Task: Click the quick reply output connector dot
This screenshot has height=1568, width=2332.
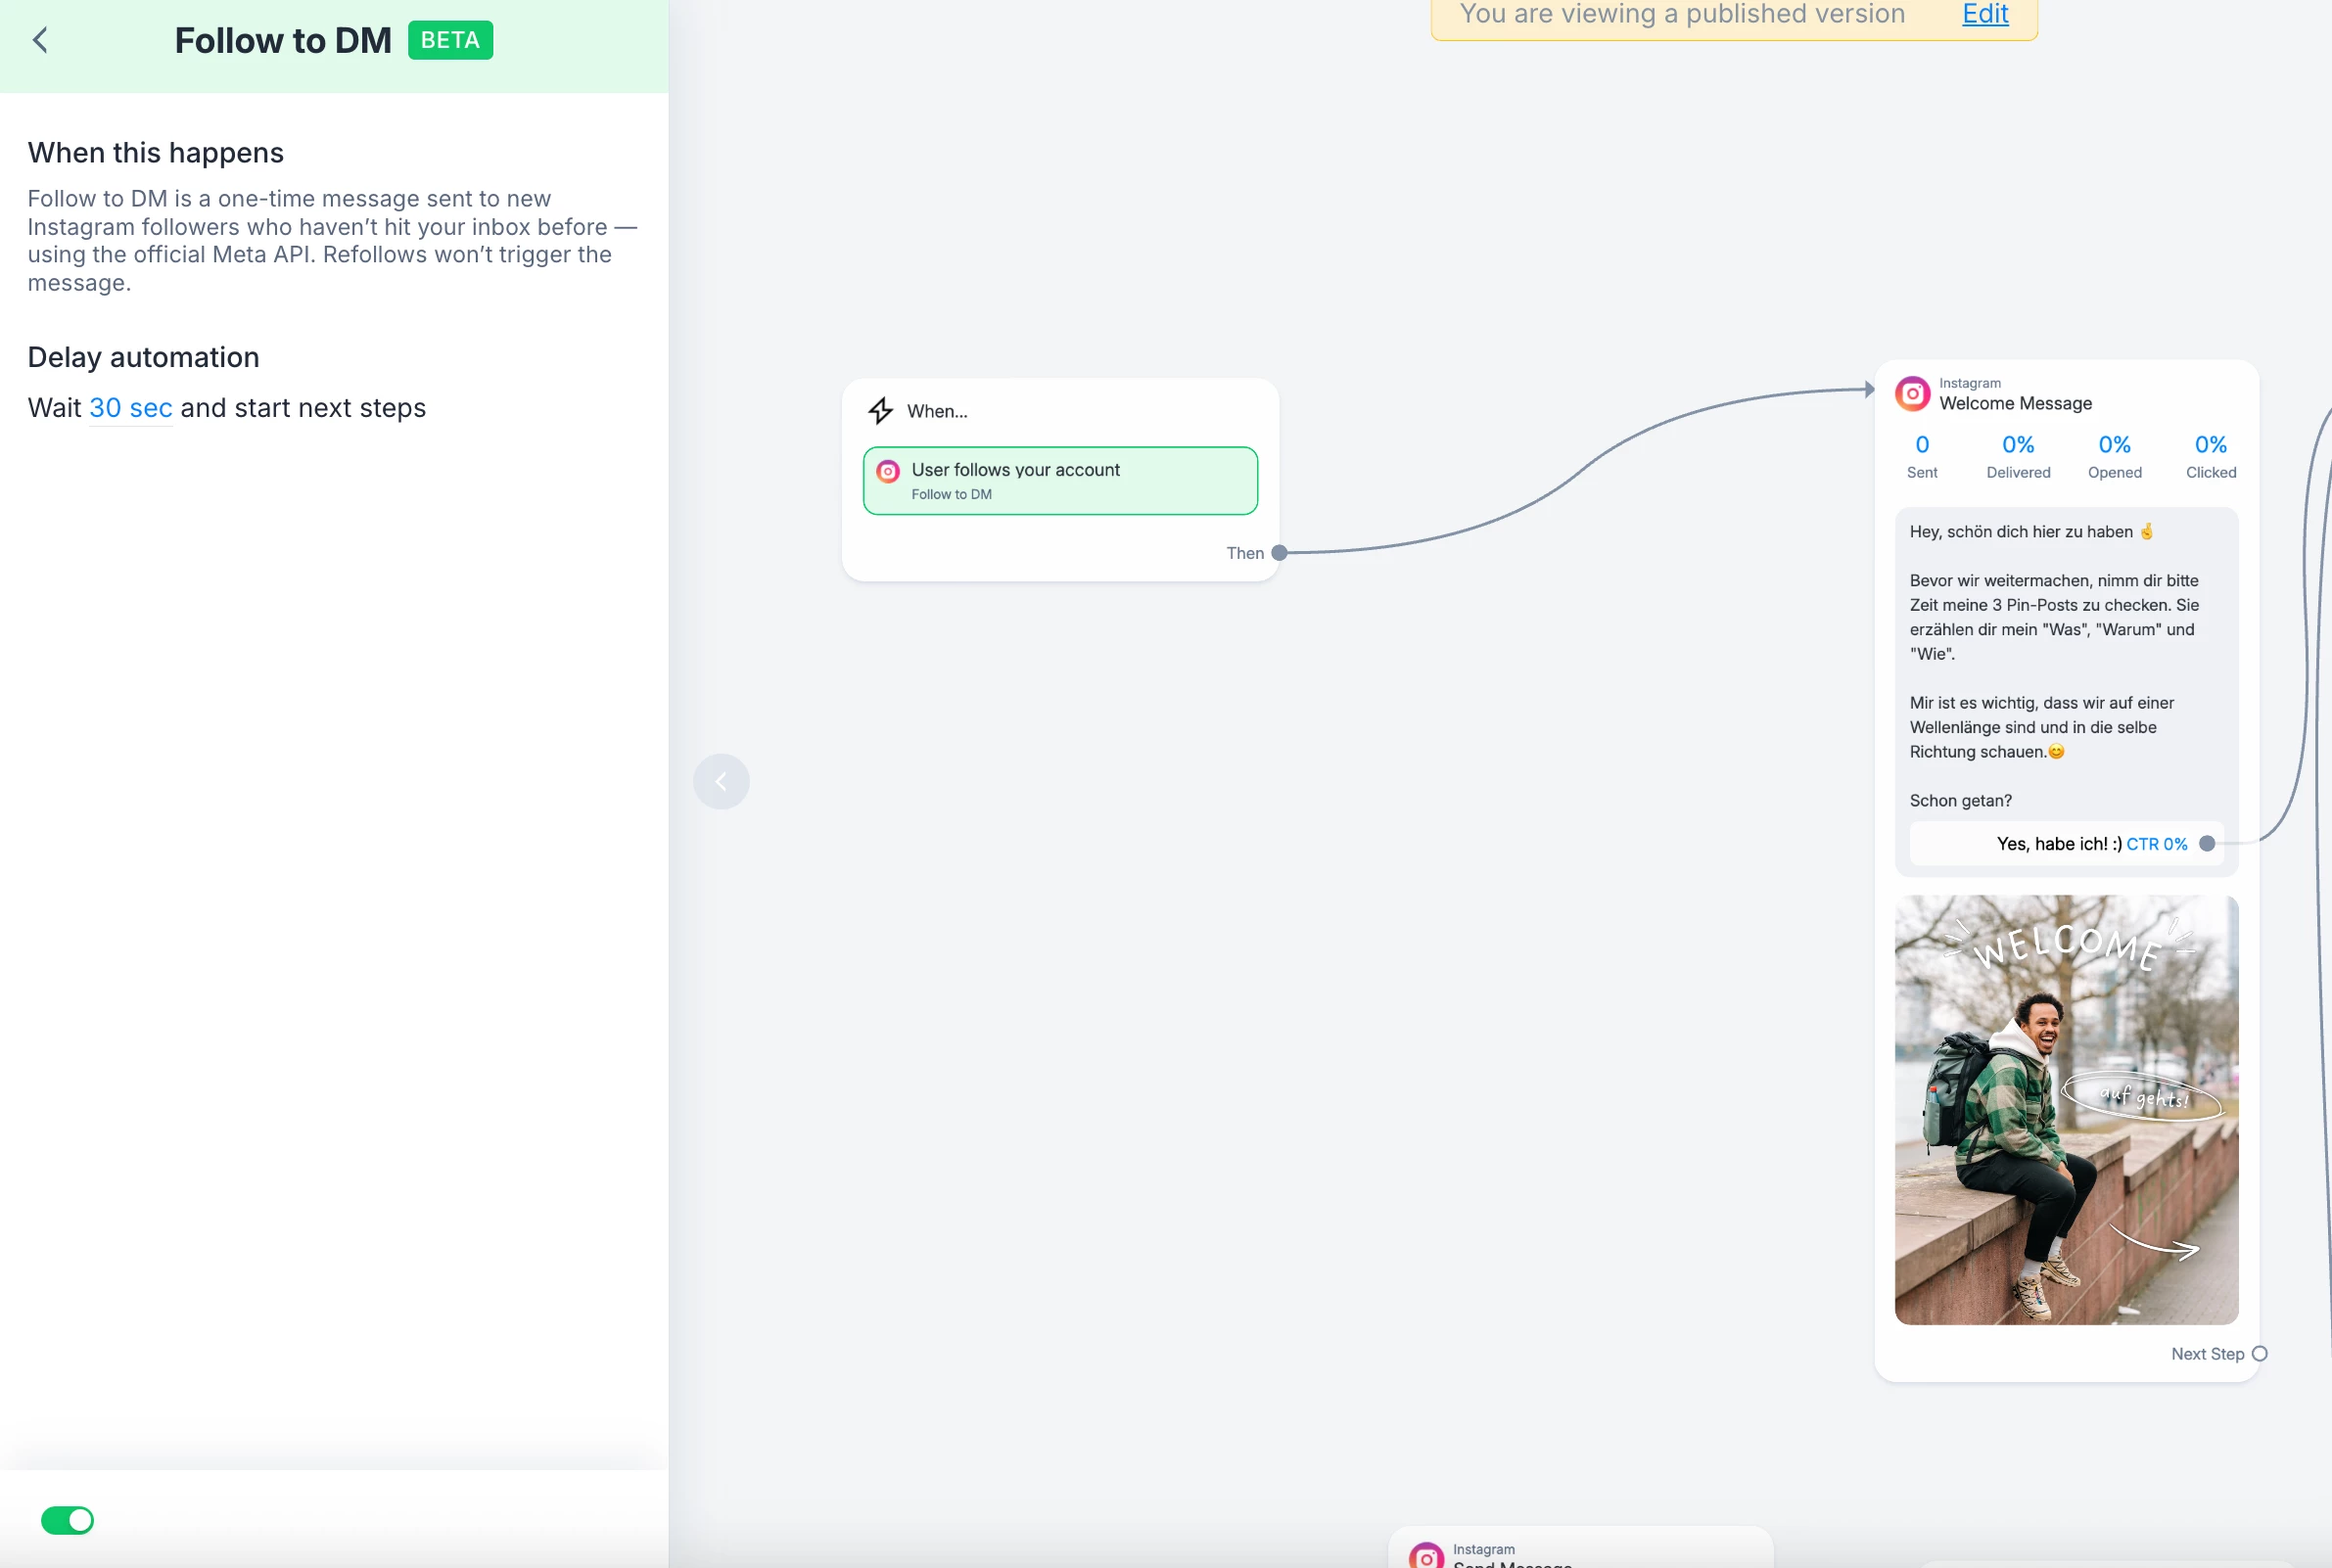Action: 2207,844
